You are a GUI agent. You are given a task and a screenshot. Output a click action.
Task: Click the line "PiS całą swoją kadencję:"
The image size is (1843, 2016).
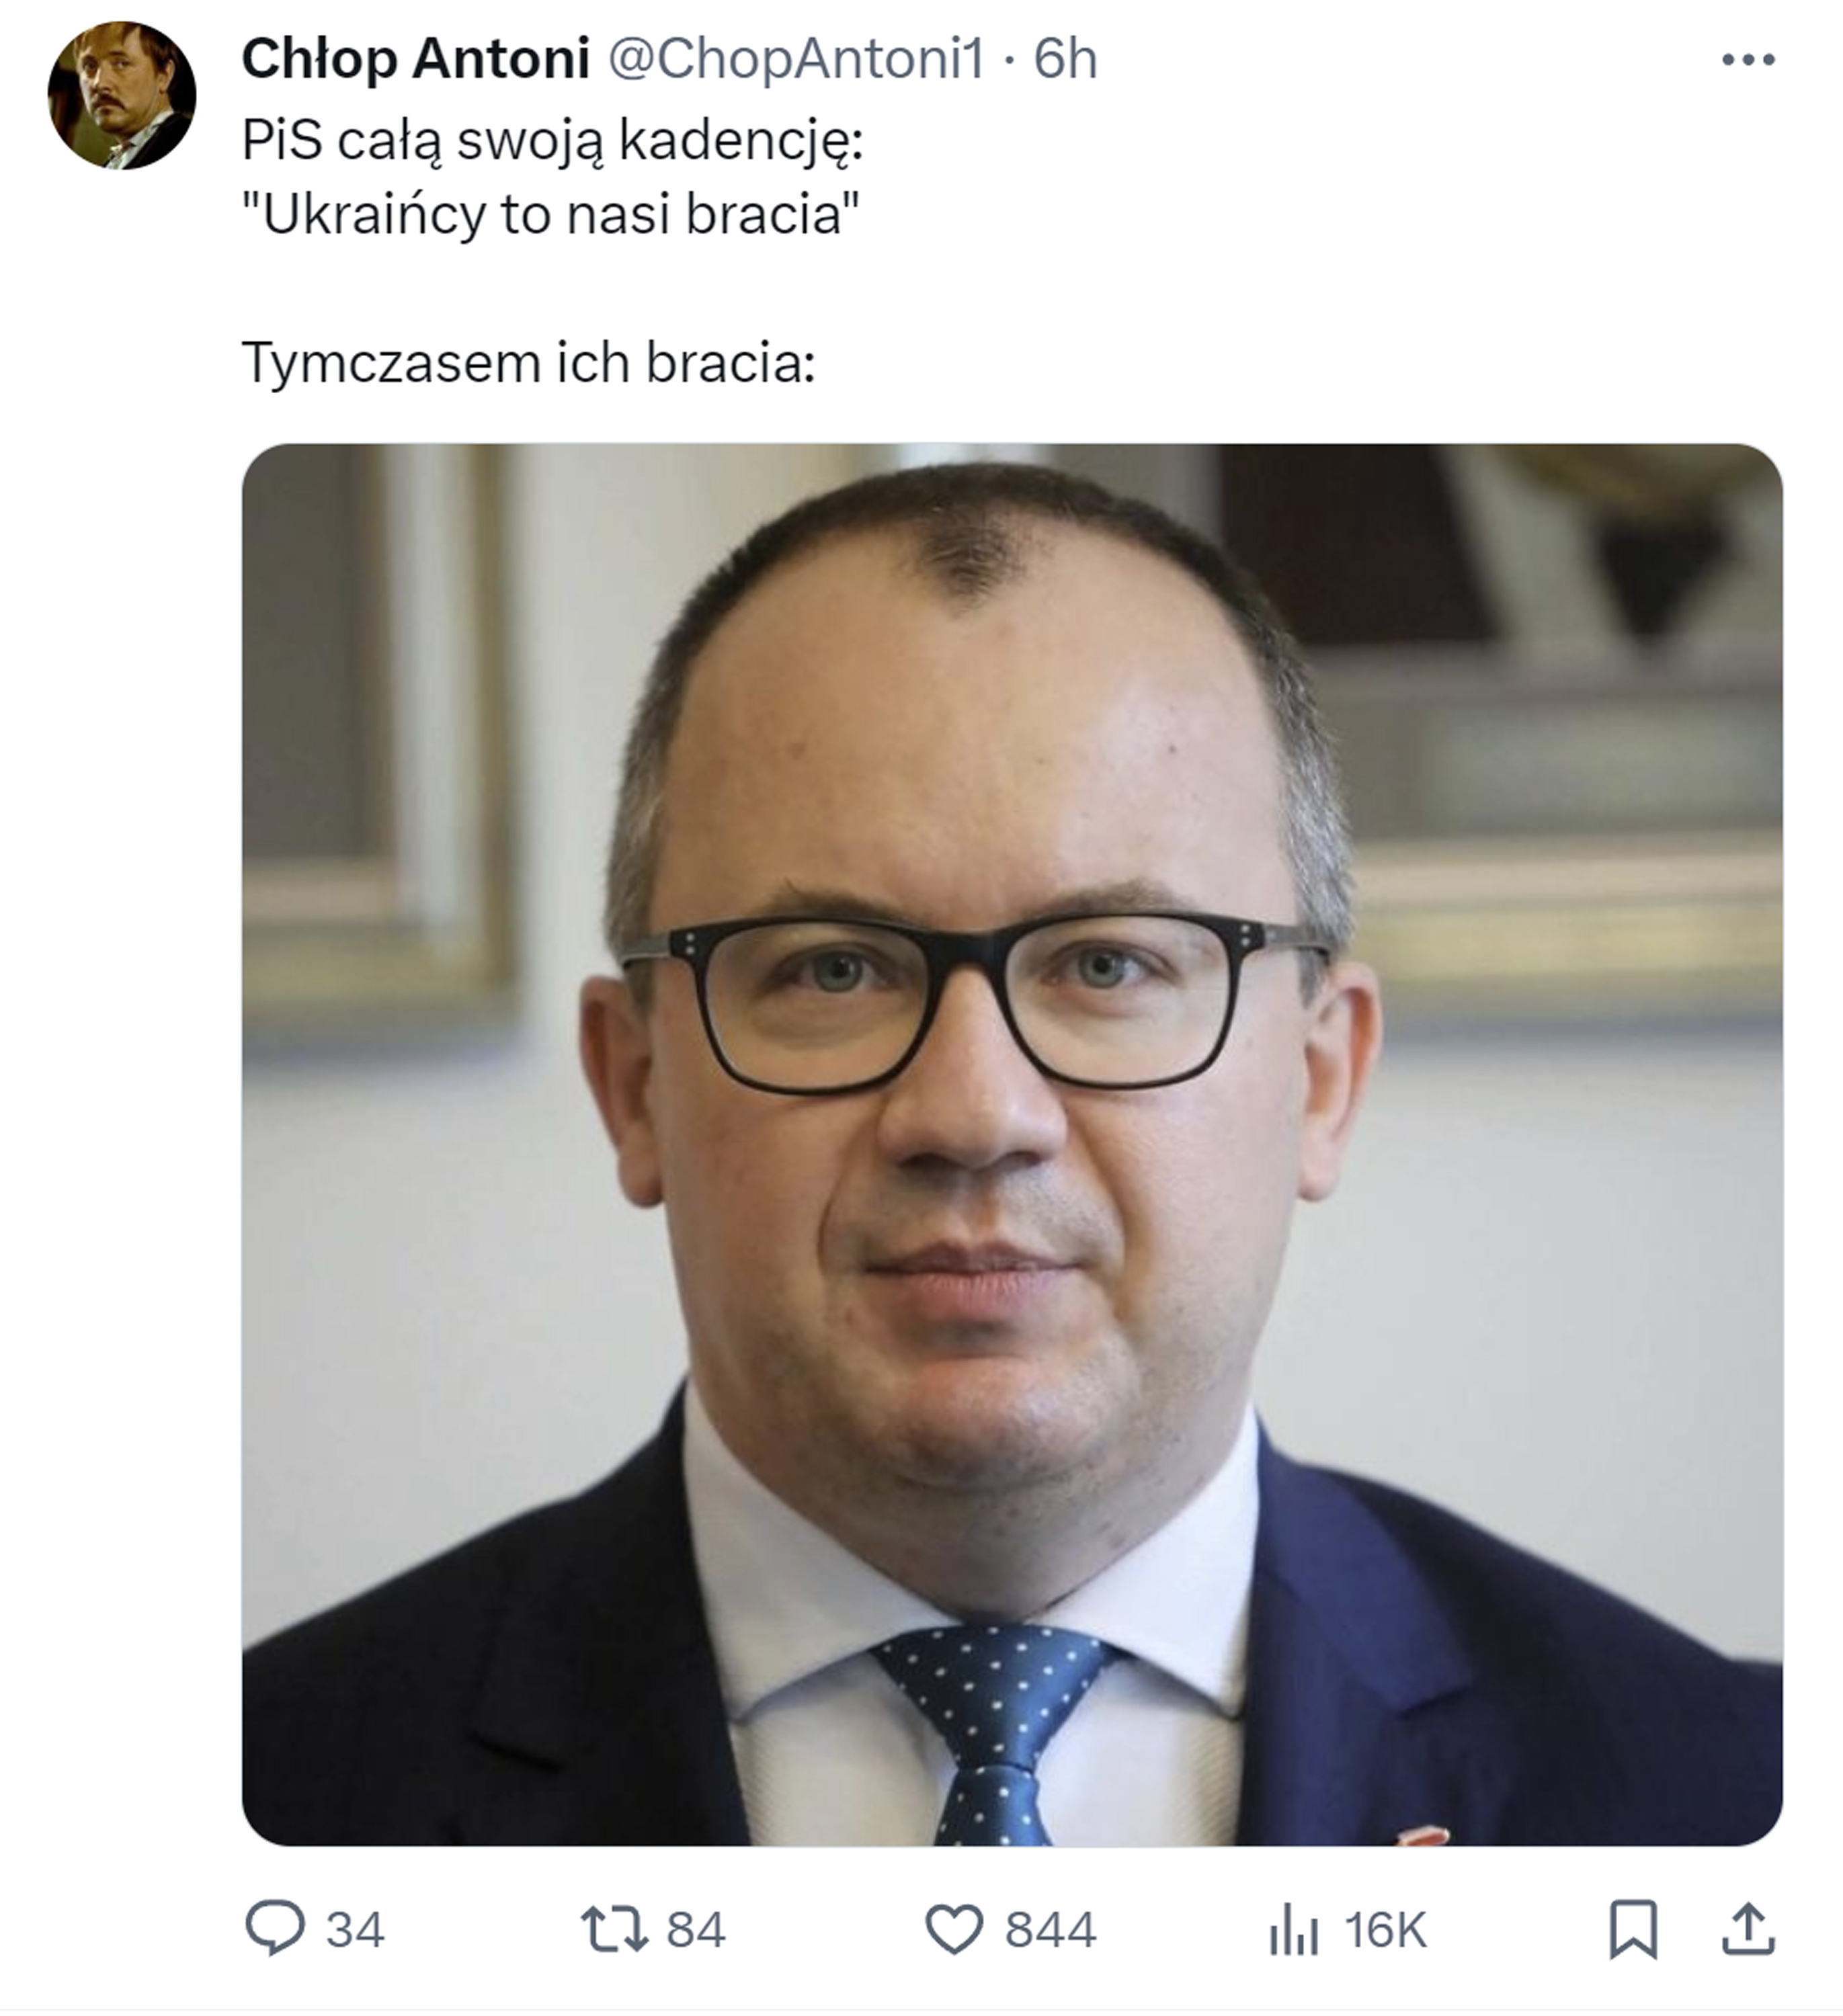pyautogui.click(x=552, y=140)
